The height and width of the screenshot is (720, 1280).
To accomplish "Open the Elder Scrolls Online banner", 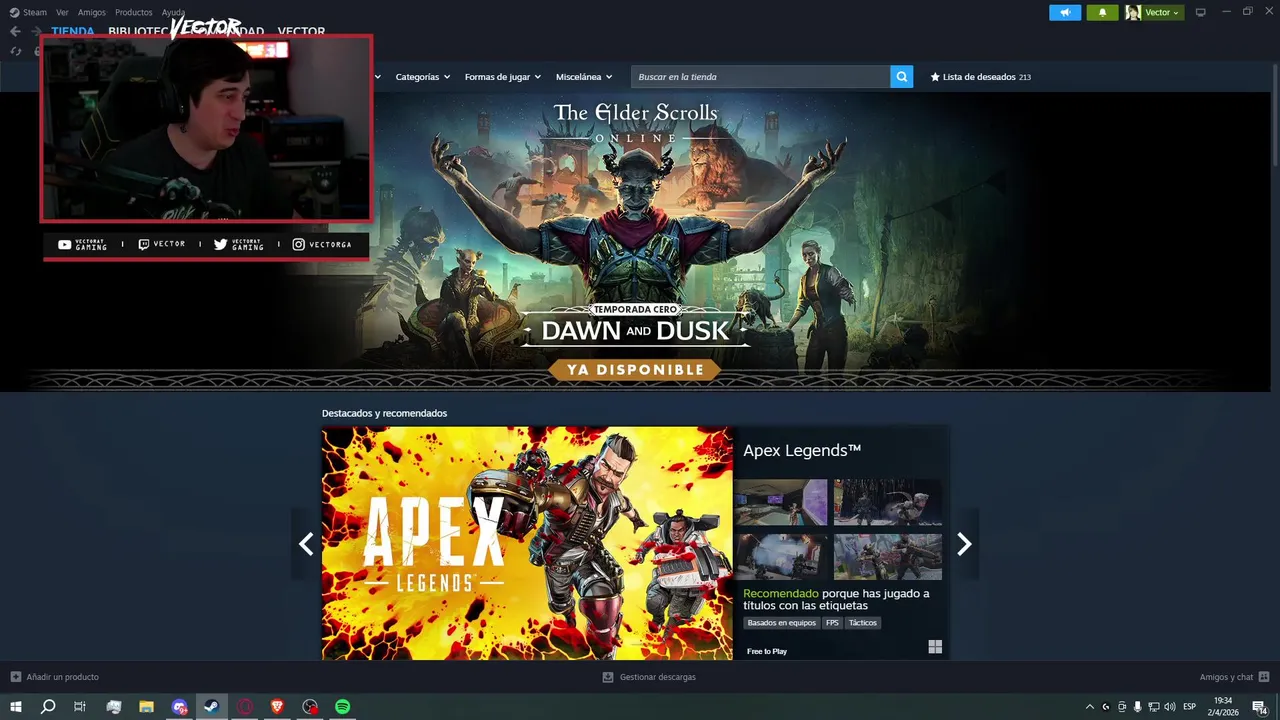I will click(636, 241).
